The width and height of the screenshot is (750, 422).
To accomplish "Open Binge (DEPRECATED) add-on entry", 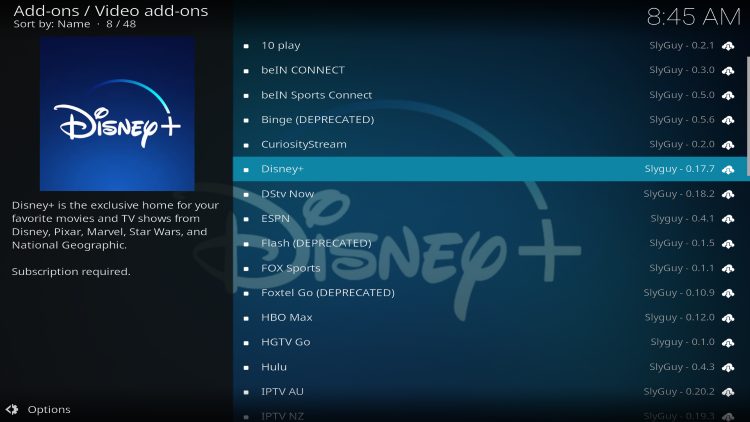I will (x=489, y=120).
